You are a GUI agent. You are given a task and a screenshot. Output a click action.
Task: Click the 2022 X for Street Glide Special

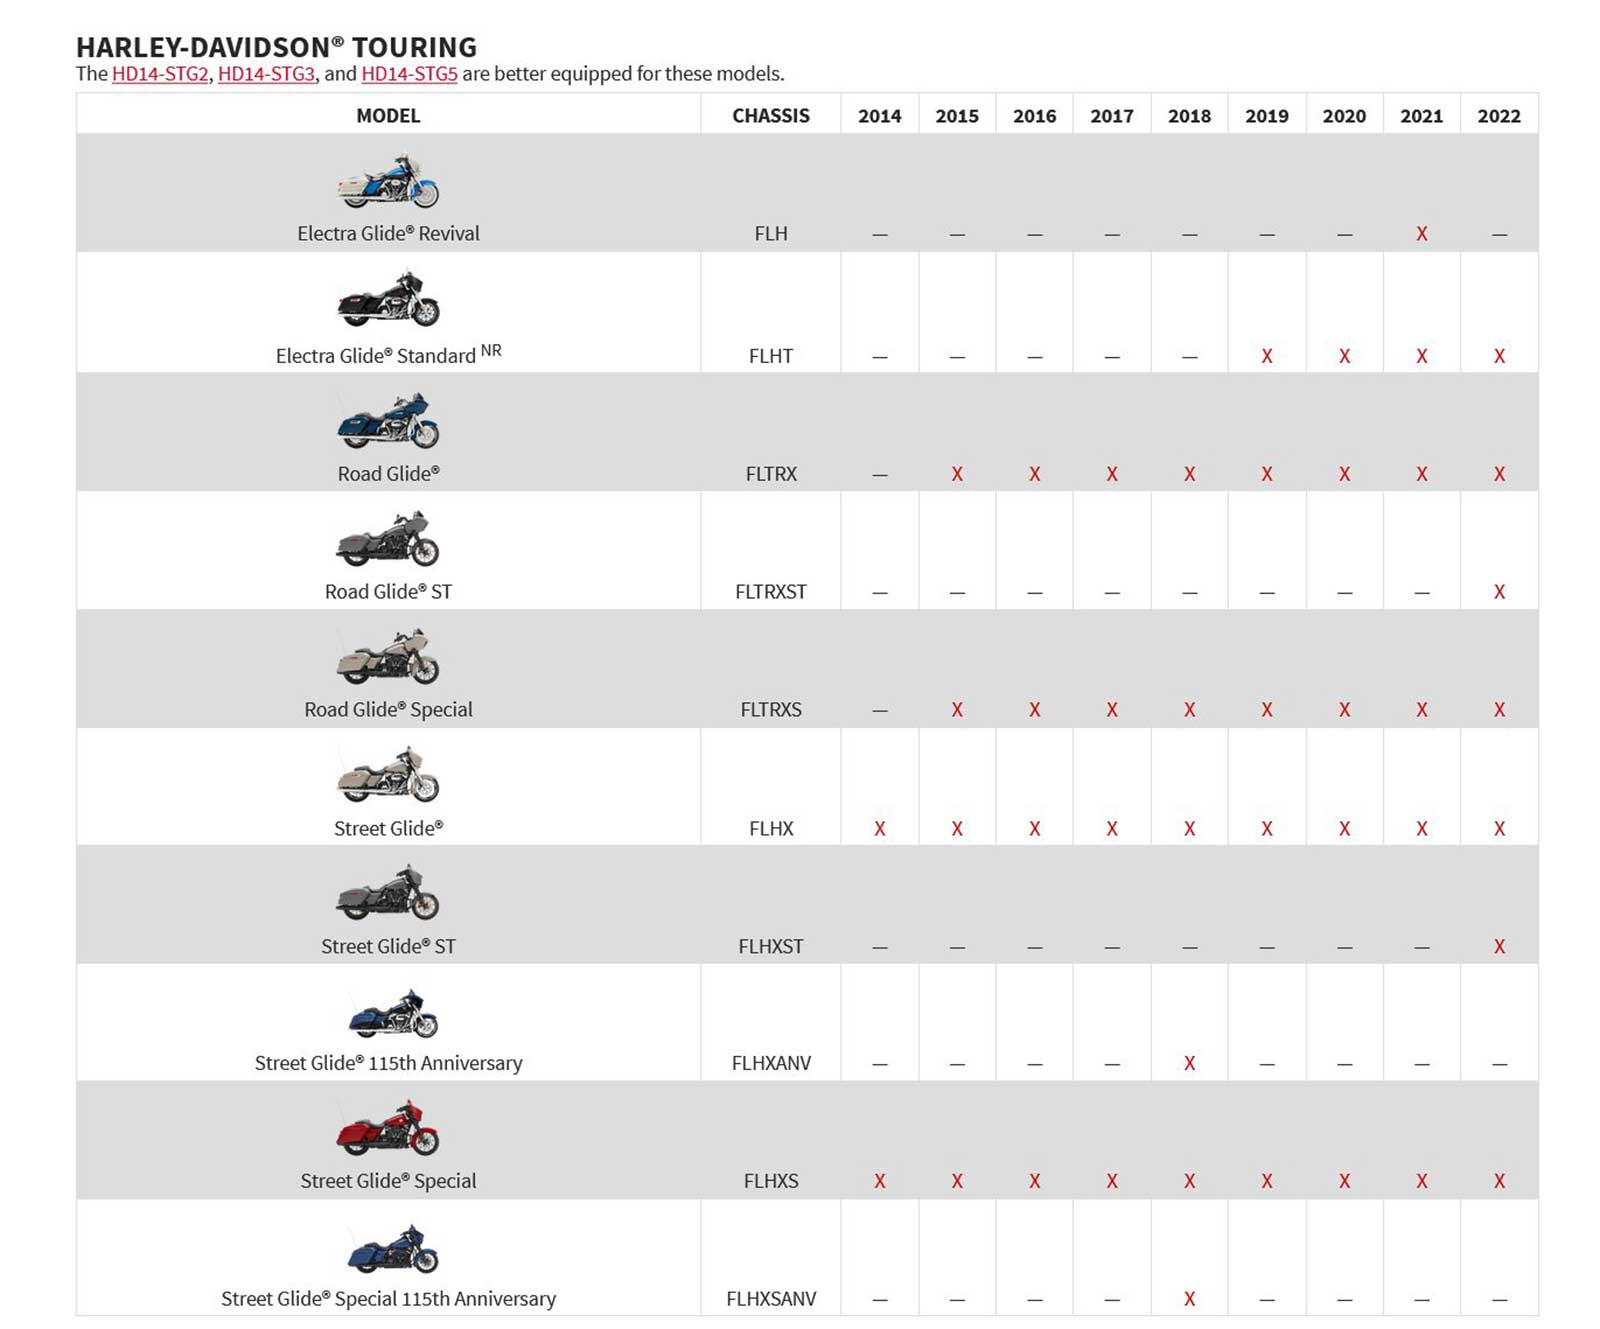(1499, 1182)
